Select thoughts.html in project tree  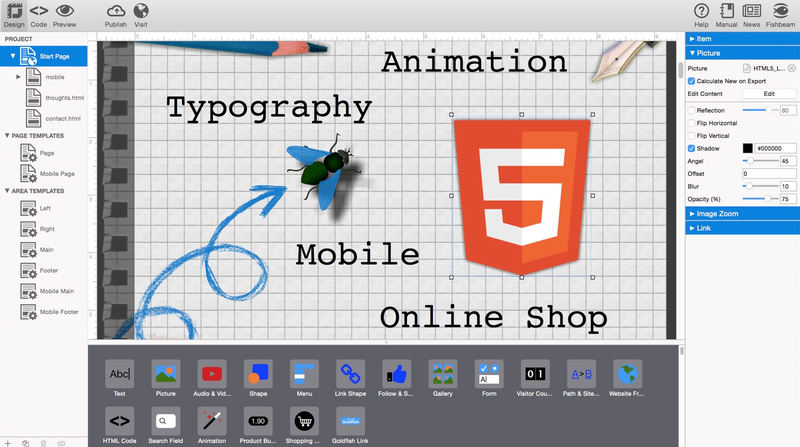pyautogui.click(x=55, y=98)
